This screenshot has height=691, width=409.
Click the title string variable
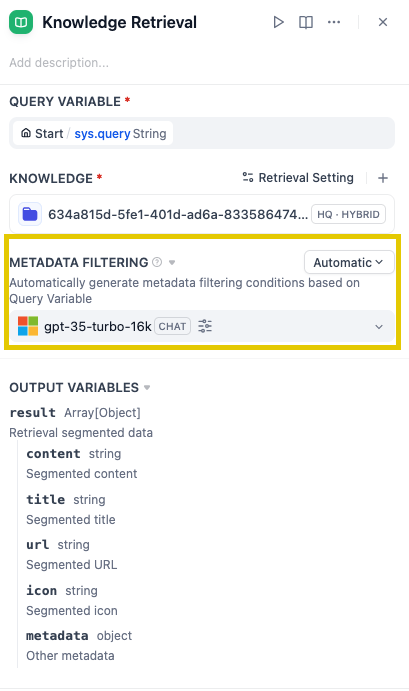click(x=66, y=499)
